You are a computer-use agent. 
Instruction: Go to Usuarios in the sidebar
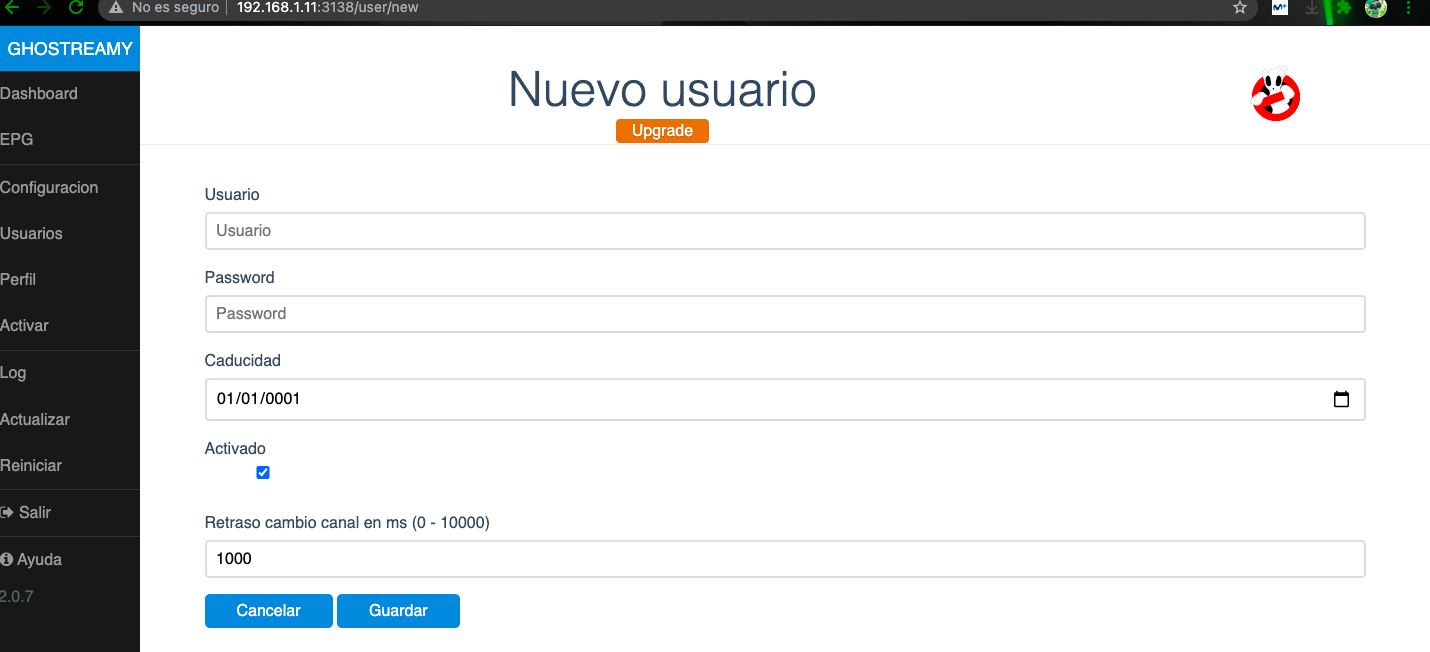(32, 234)
